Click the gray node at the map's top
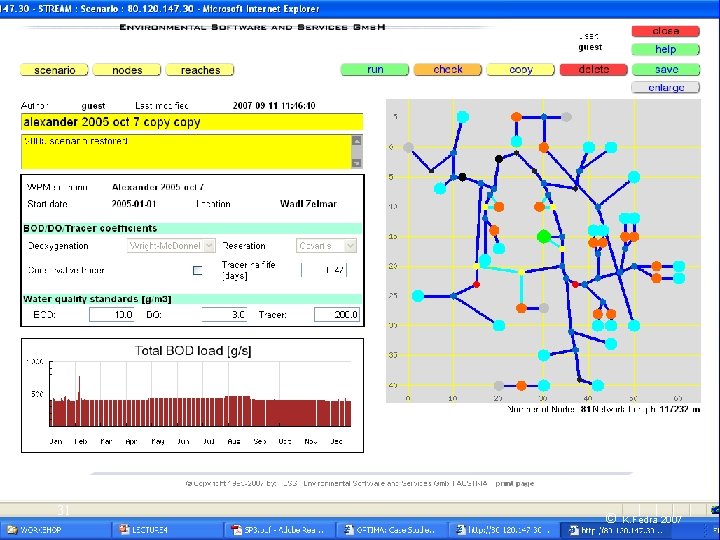720x540 pixels. coord(567,117)
